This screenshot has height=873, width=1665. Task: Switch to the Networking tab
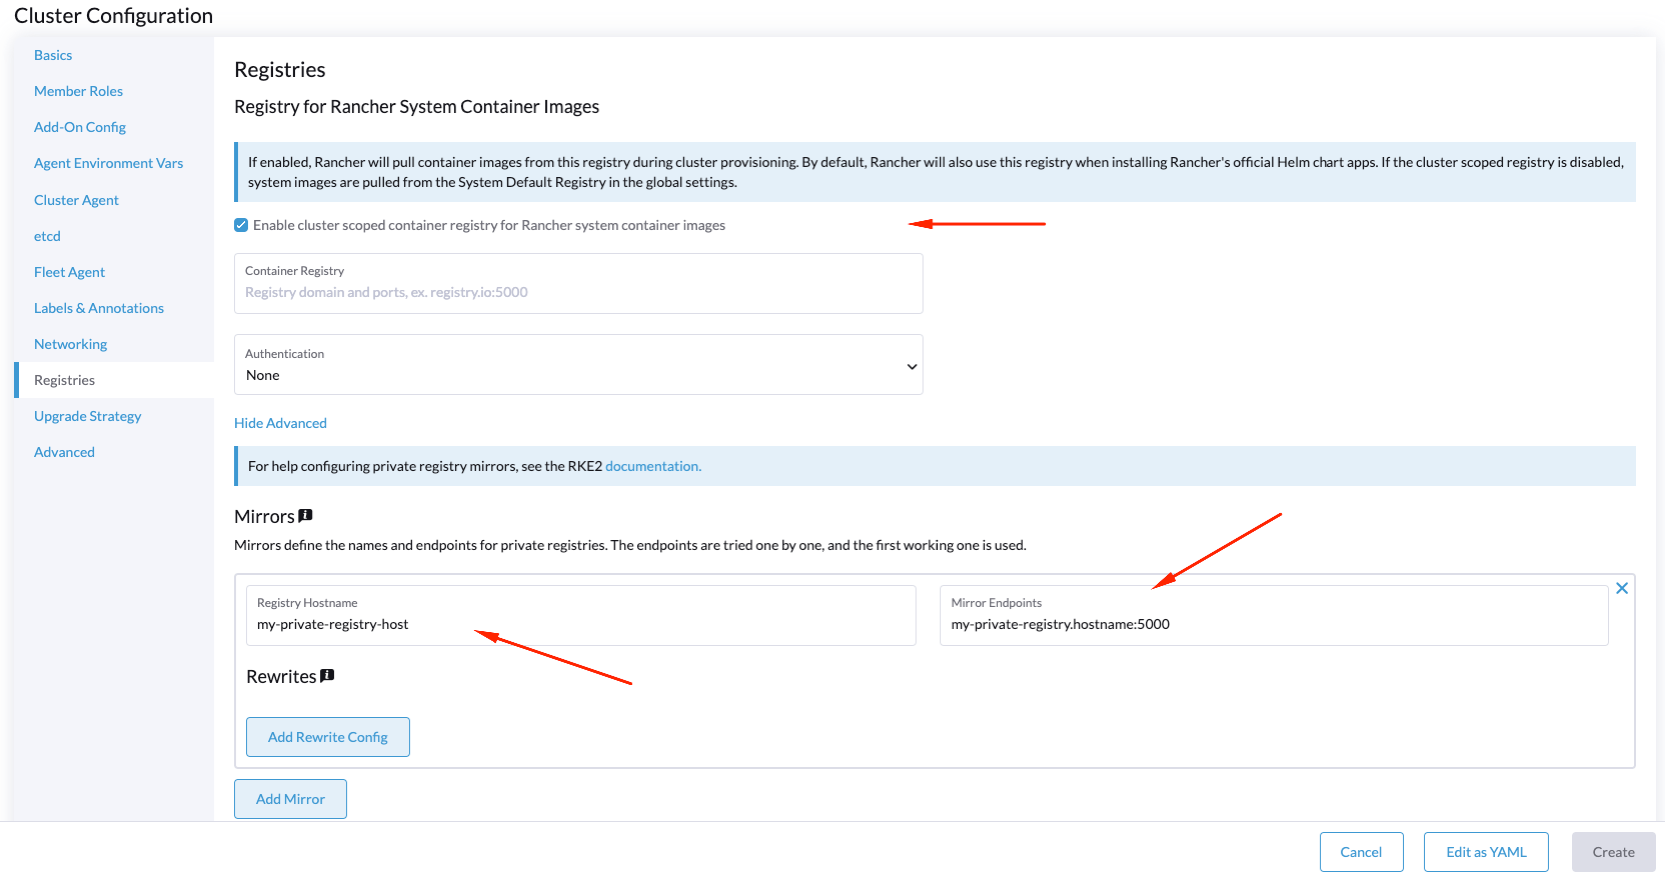click(70, 344)
